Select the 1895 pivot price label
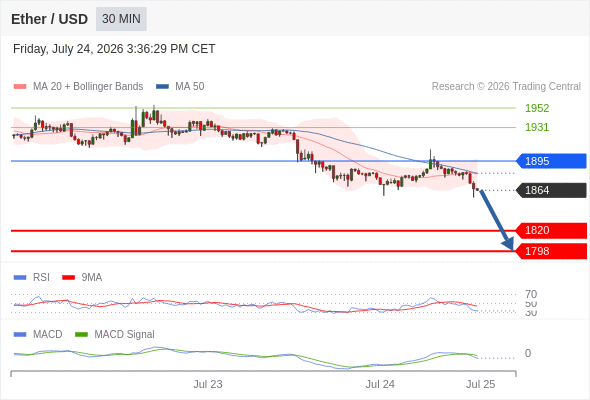The image size is (590, 400). pyautogui.click(x=551, y=161)
